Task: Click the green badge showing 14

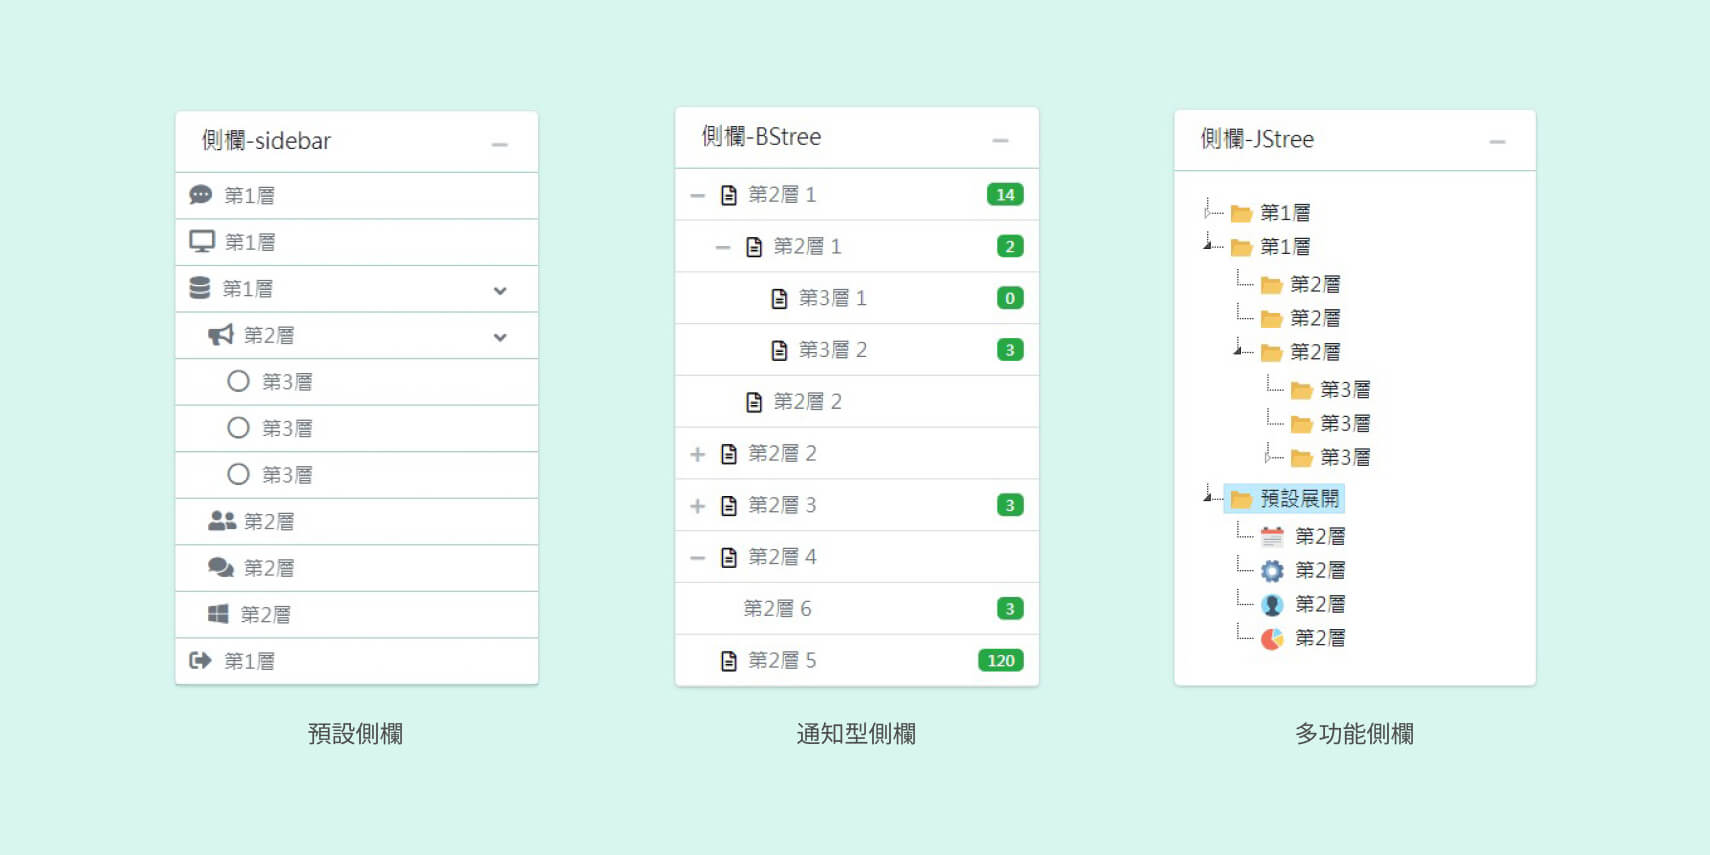Action: tap(1005, 195)
